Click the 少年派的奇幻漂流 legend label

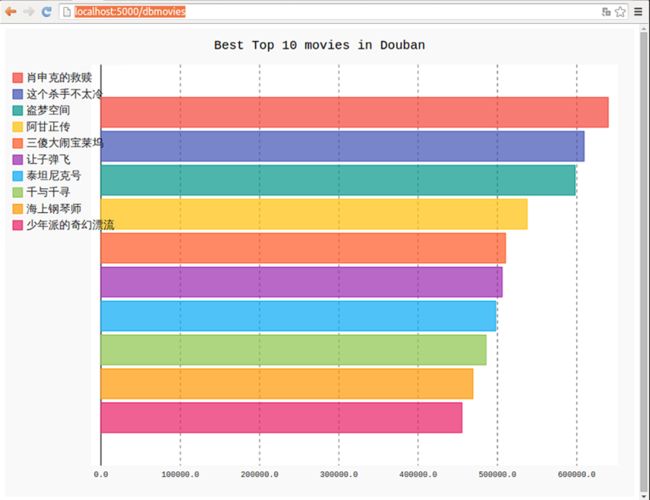[70, 225]
